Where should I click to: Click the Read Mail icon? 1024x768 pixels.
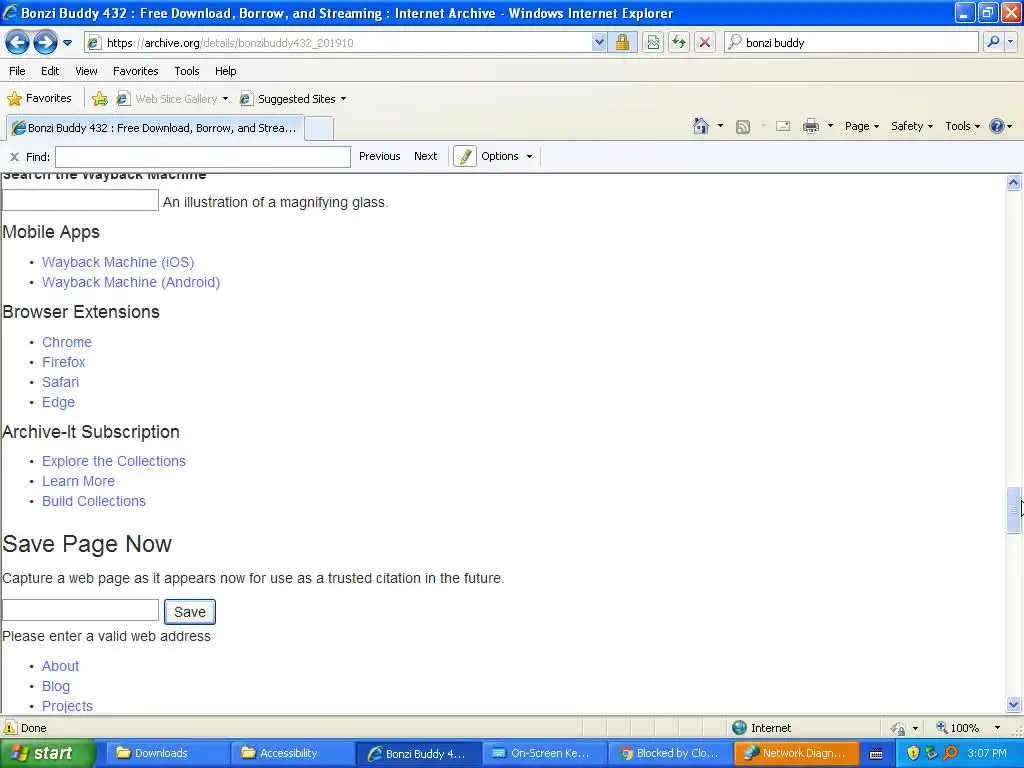click(783, 126)
